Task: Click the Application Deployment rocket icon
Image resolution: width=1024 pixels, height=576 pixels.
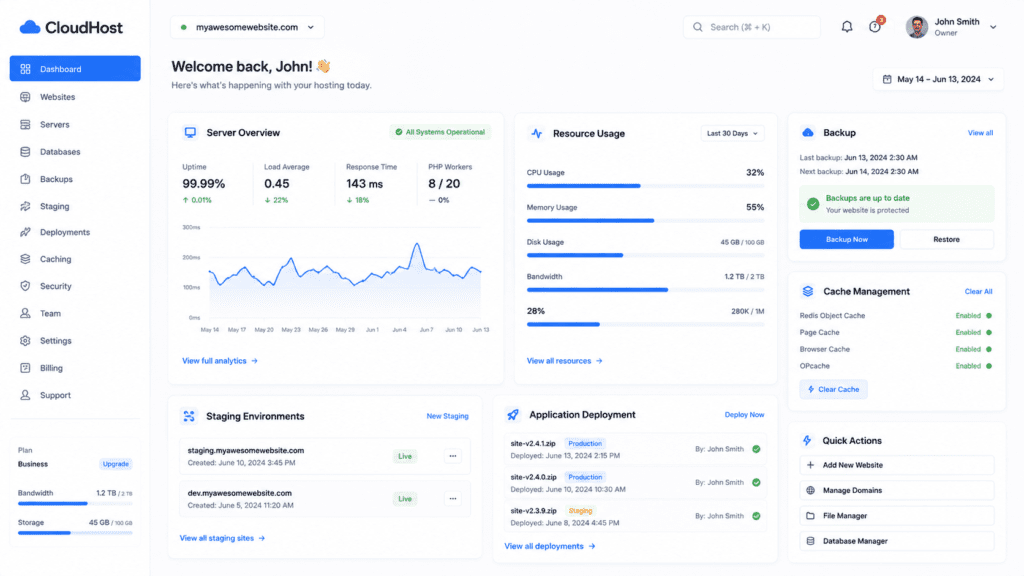Action: 513,415
